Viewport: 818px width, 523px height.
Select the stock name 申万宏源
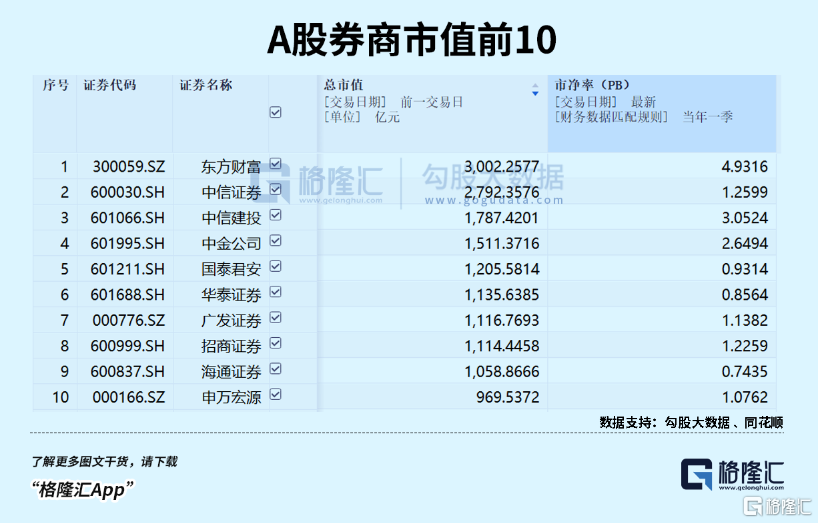(x=231, y=398)
